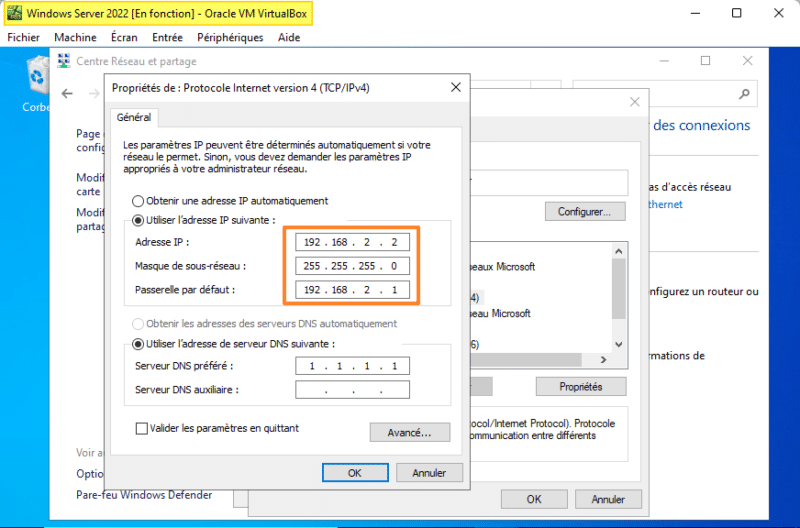The width and height of the screenshot is (800, 528).
Task: Select the Général tab
Action: tap(134, 117)
